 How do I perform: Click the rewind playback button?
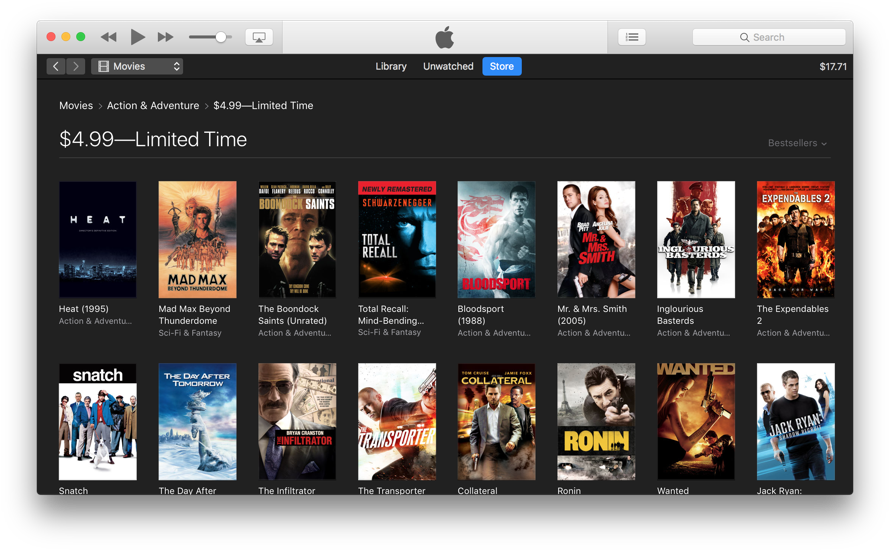(x=108, y=37)
